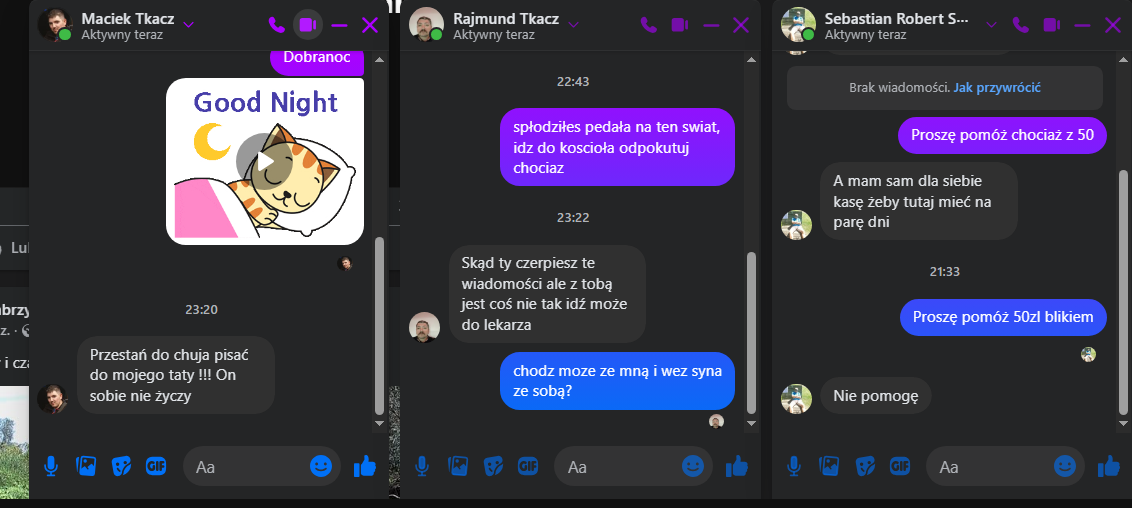
Task: Open sticker picker in Sebastian Robert chat
Action: click(x=864, y=466)
